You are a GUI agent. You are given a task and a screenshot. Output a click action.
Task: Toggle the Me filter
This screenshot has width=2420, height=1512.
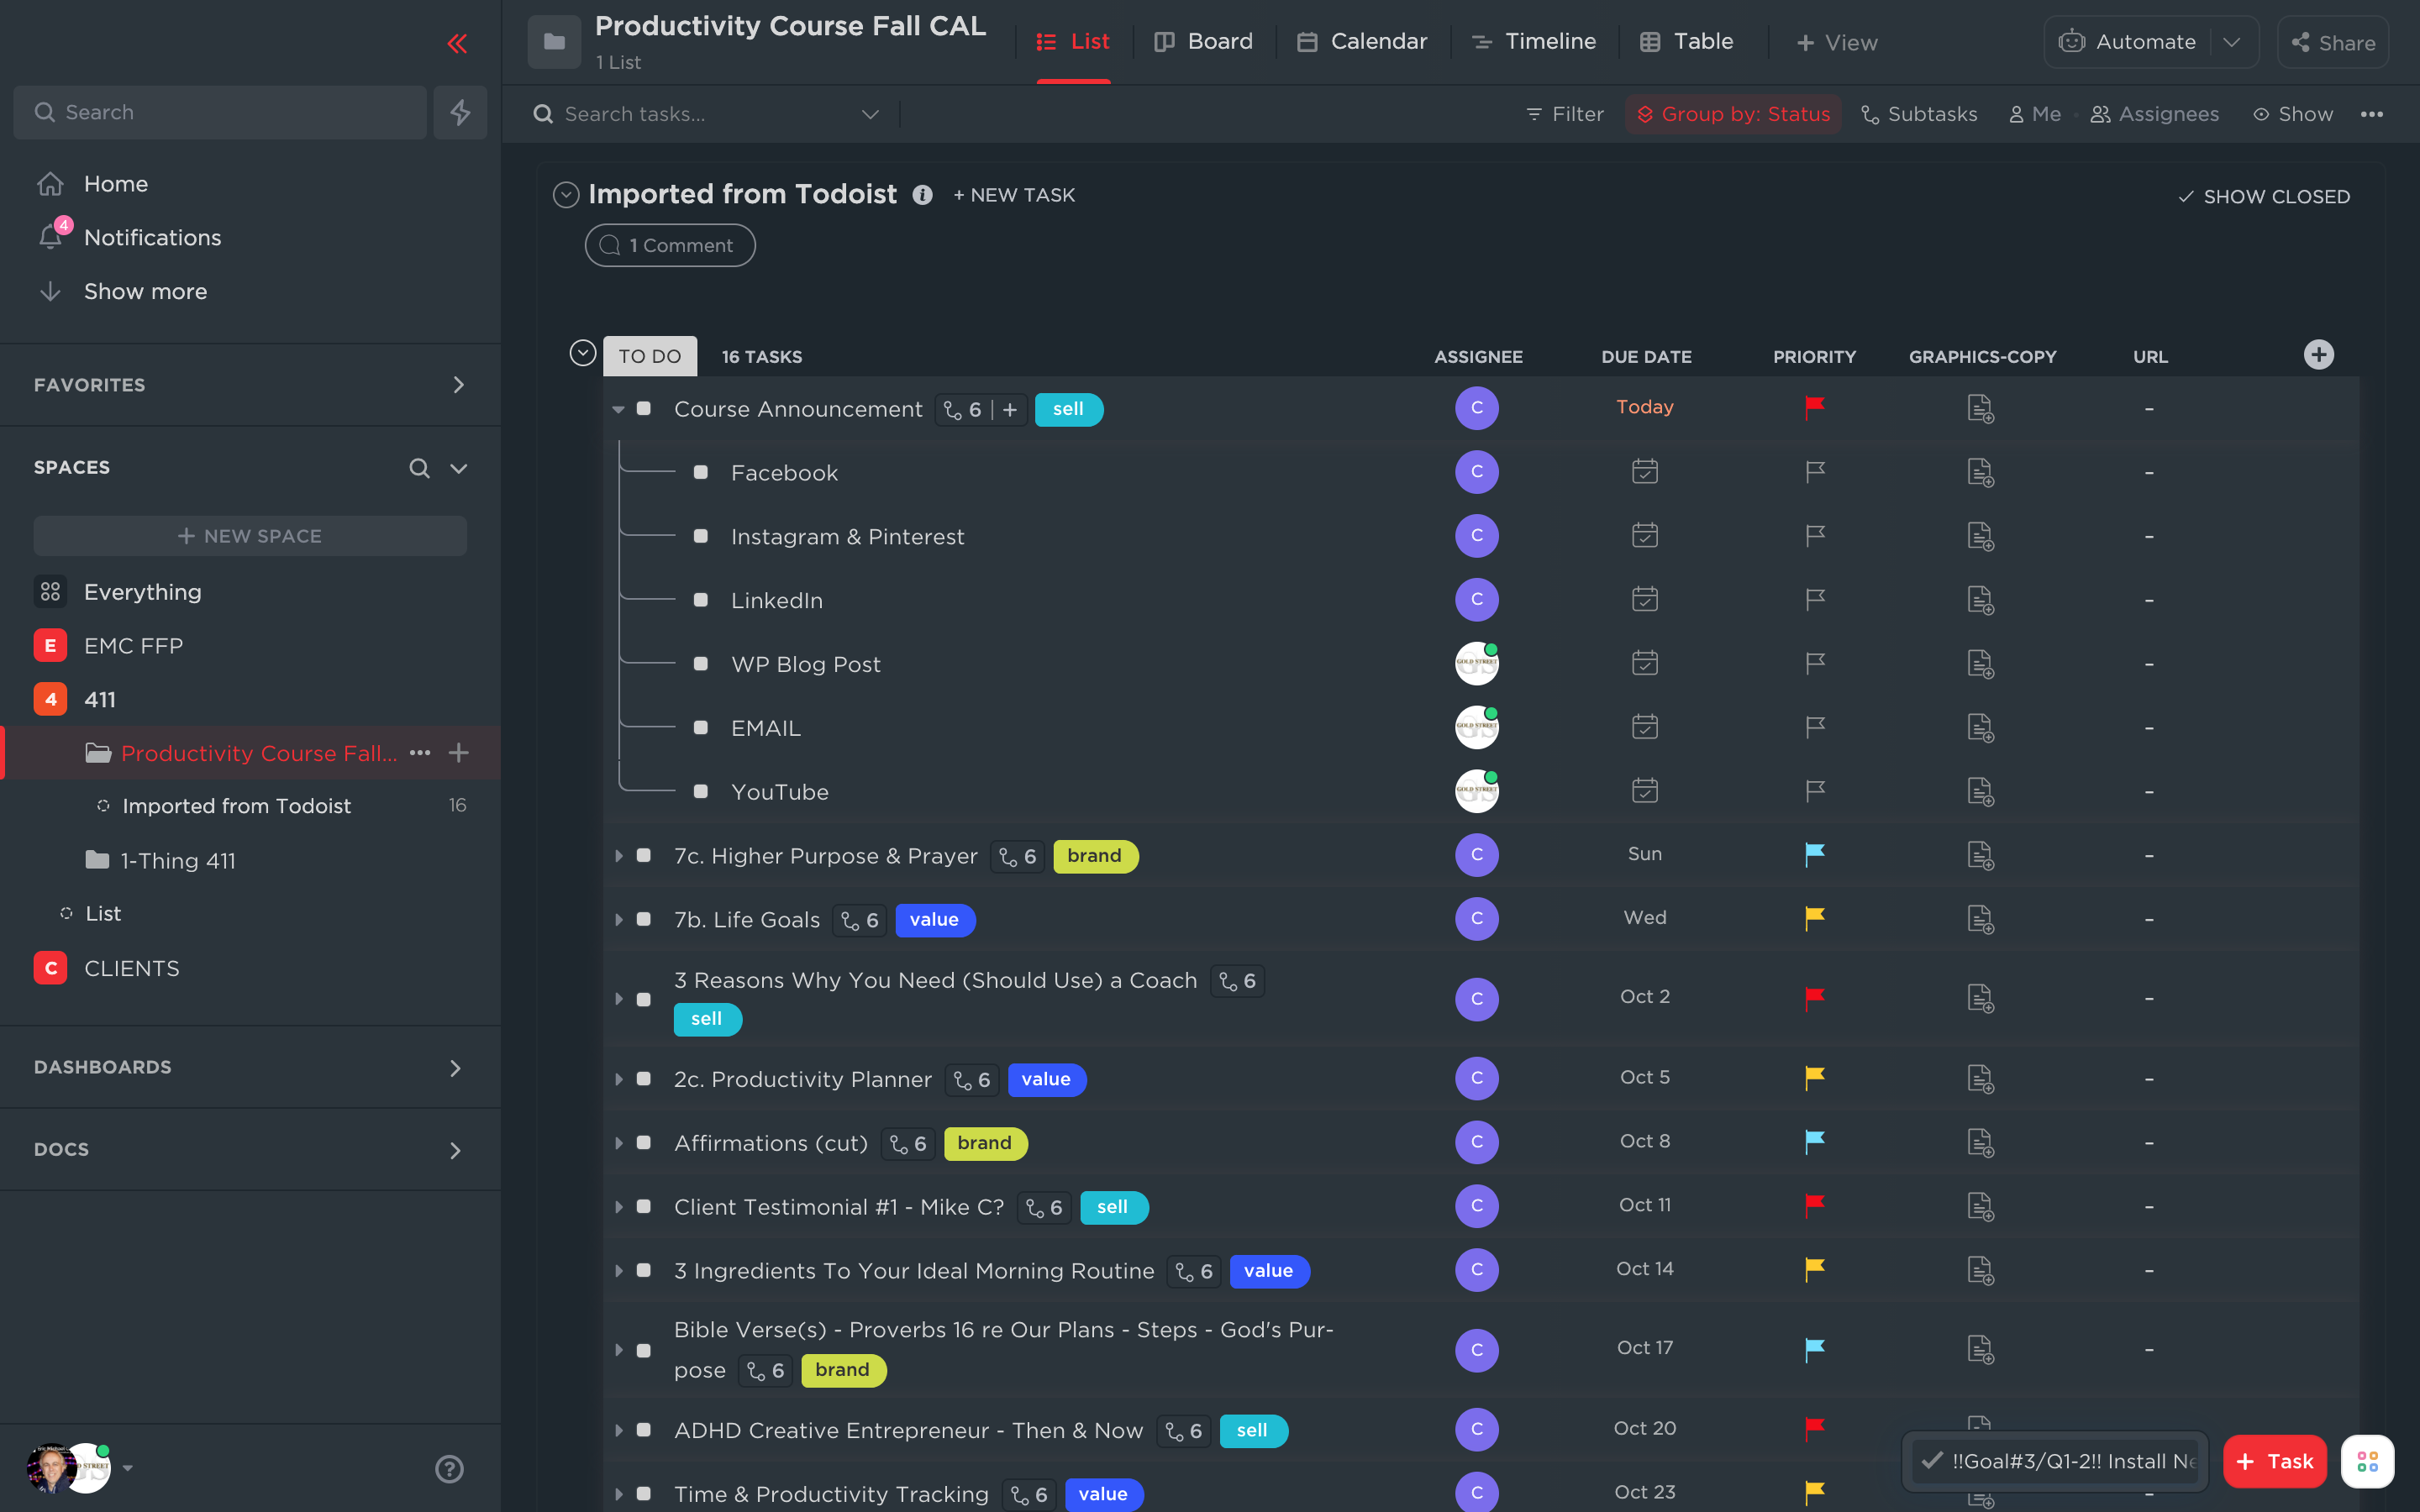click(2035, 114)
